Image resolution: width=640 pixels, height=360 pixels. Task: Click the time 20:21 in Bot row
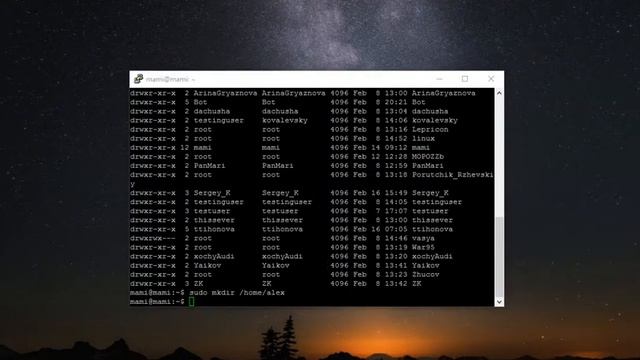coord(396,102)
